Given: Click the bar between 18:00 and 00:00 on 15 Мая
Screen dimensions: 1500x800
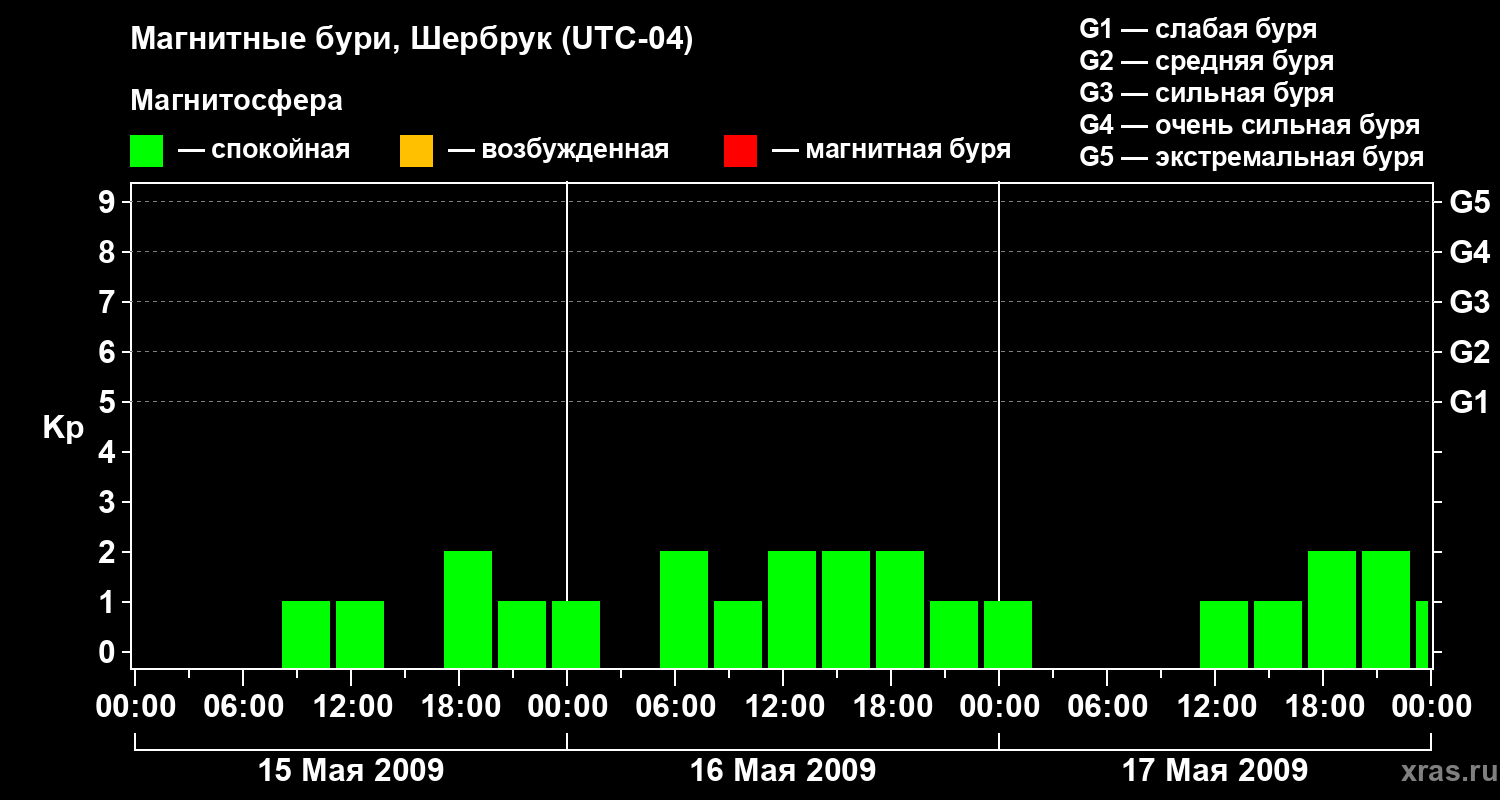Looking at the screenshot, I should coord(522,634).
